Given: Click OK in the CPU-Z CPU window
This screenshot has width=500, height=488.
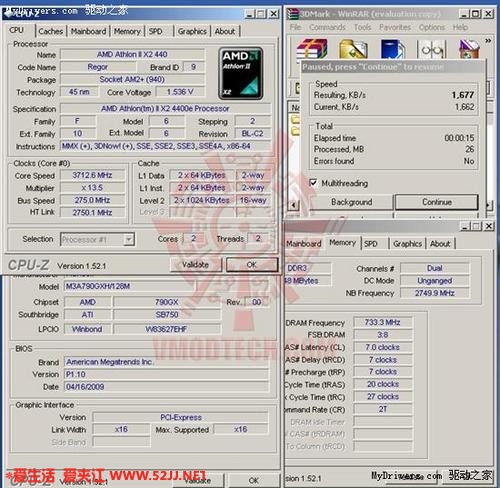Looking at the screenshot, I should [252, 265].
